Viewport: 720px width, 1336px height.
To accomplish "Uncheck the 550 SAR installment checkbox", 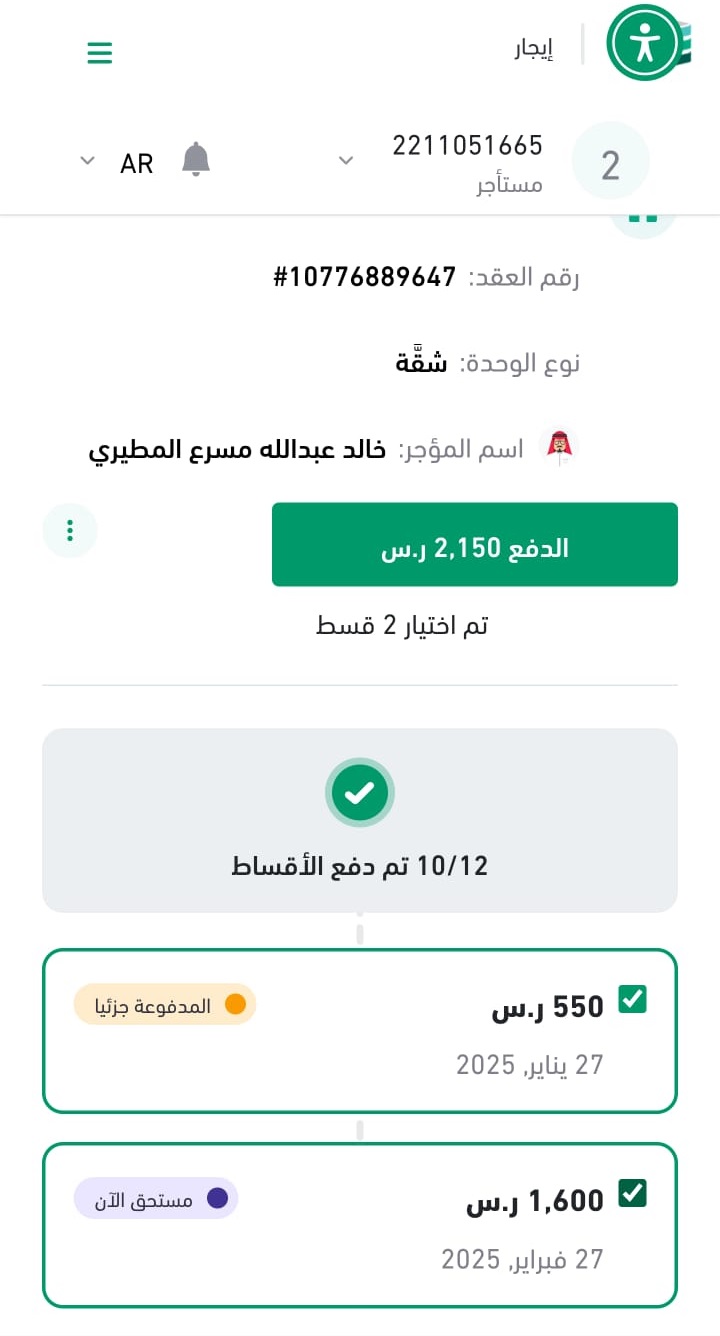I will coord(632,999).
